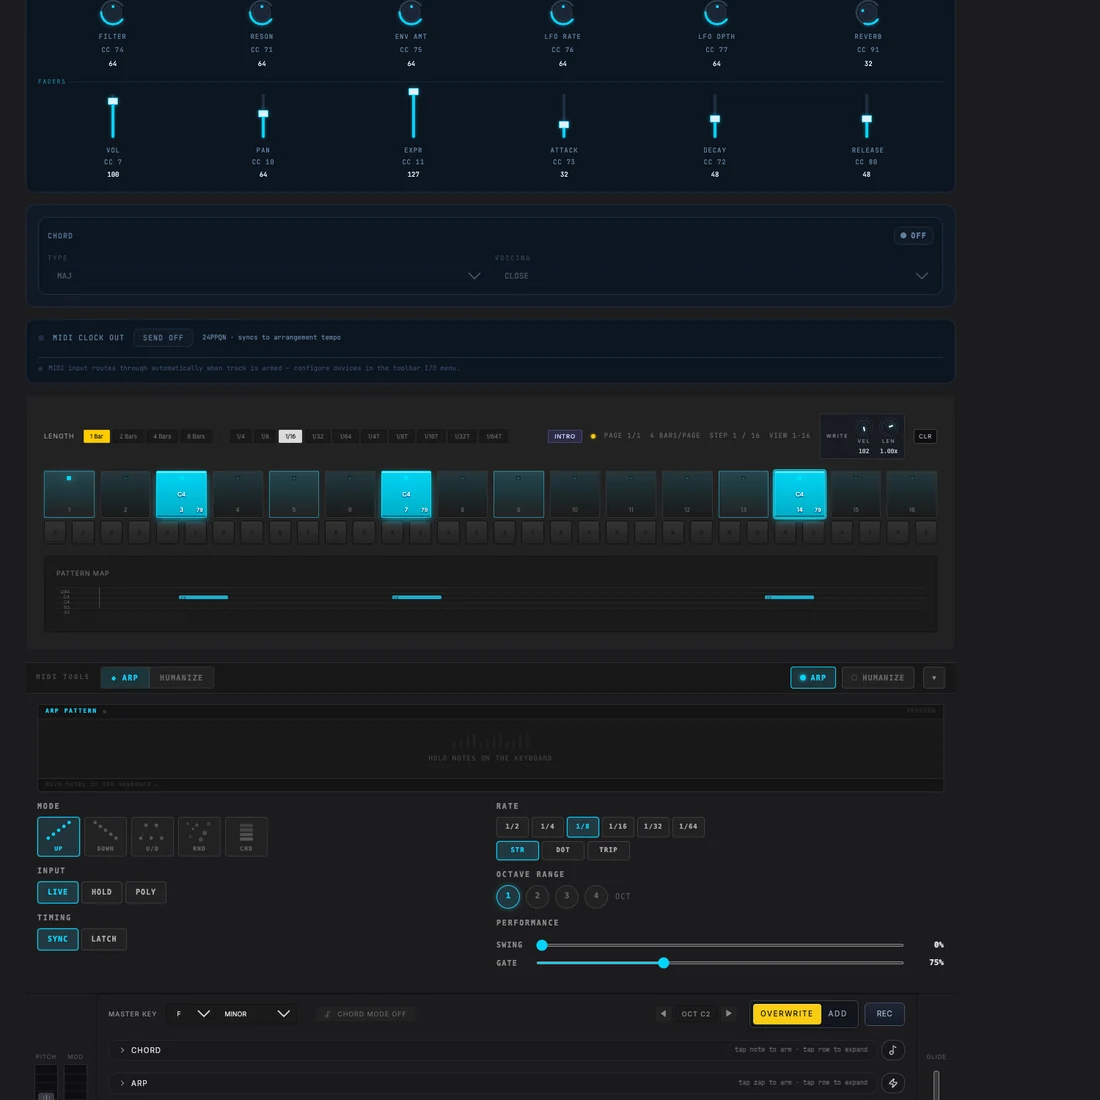Screen dimensions: 1100x1100
Task: Select the U/D arpeggio mode icon
Action: 152,836
